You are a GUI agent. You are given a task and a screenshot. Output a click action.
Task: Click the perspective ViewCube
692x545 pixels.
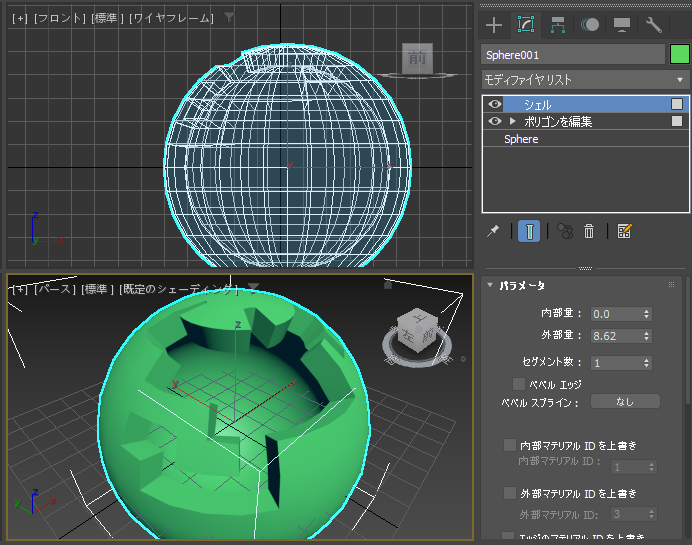(417, 329)
